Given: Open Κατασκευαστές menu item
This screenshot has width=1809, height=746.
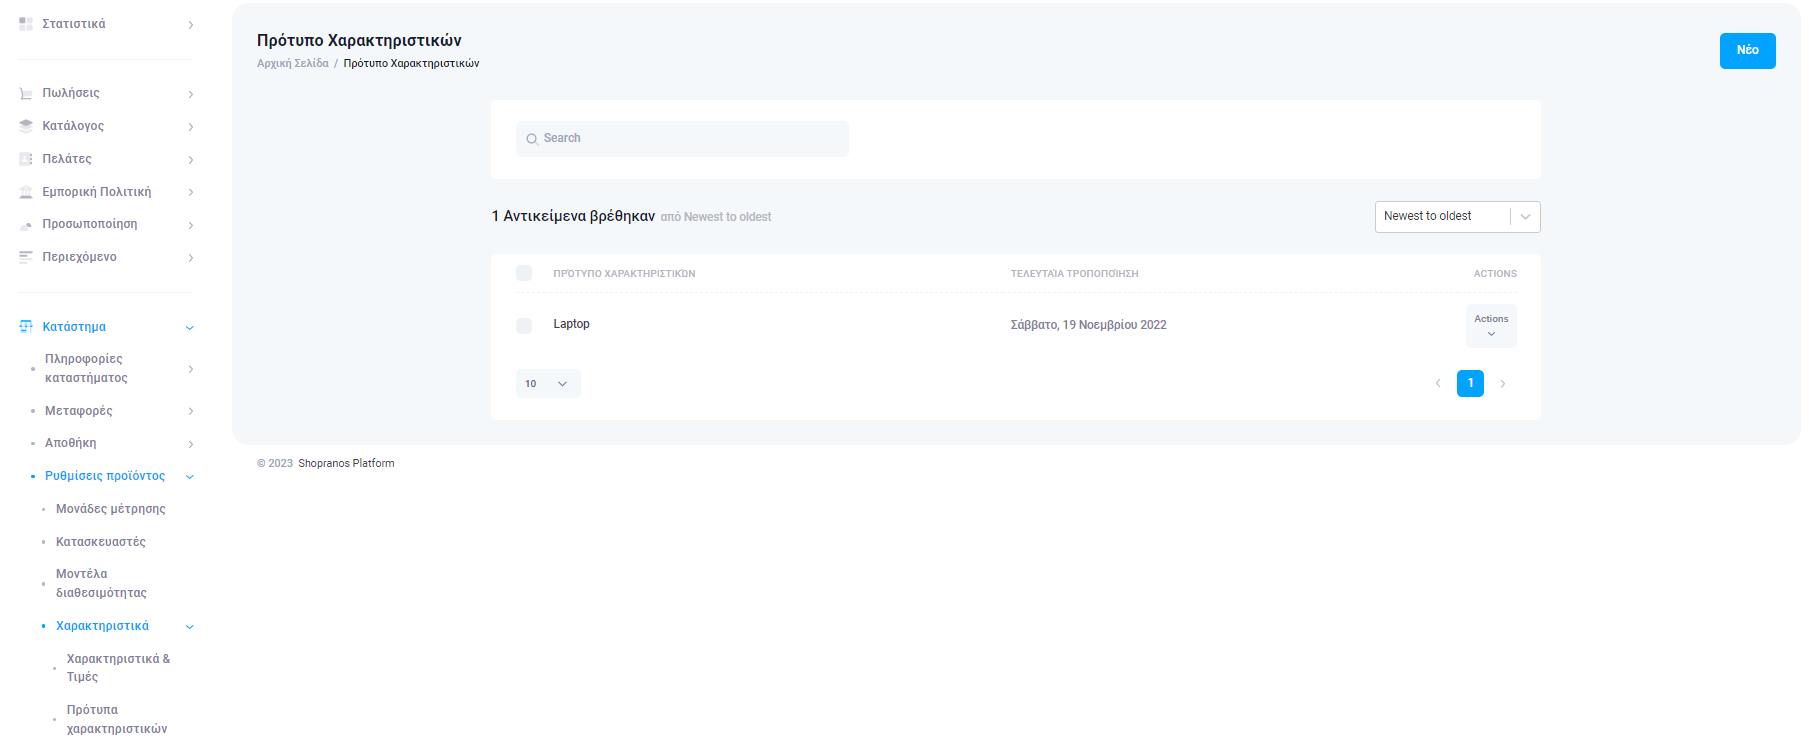Looking at the screenshot, I should (x=100, y=542).
